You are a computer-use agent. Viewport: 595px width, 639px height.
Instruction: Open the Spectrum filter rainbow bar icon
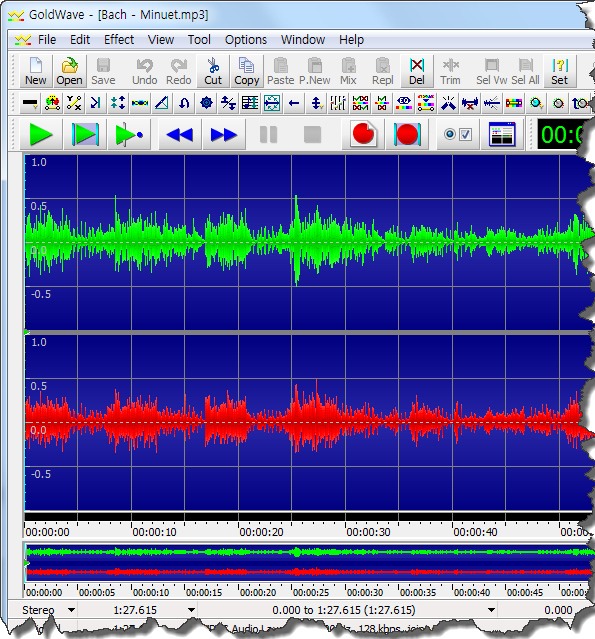coord(514,103)
